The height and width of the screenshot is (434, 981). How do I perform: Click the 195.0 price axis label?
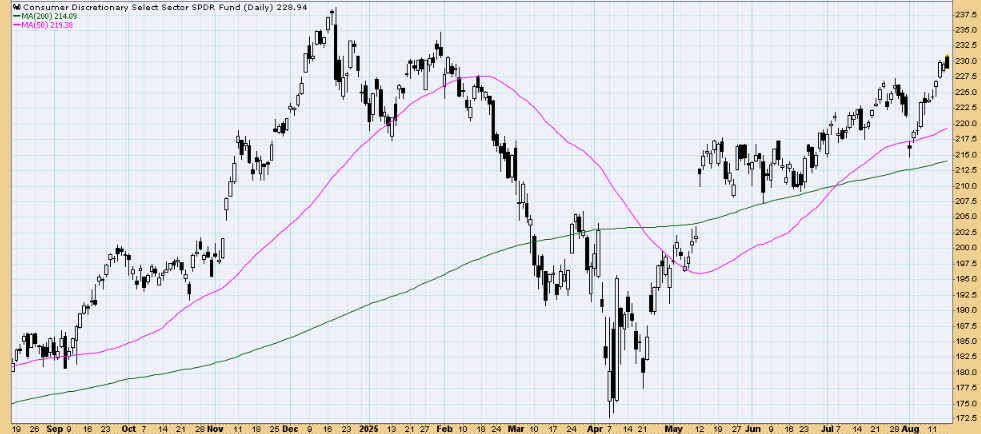(966, 279)
